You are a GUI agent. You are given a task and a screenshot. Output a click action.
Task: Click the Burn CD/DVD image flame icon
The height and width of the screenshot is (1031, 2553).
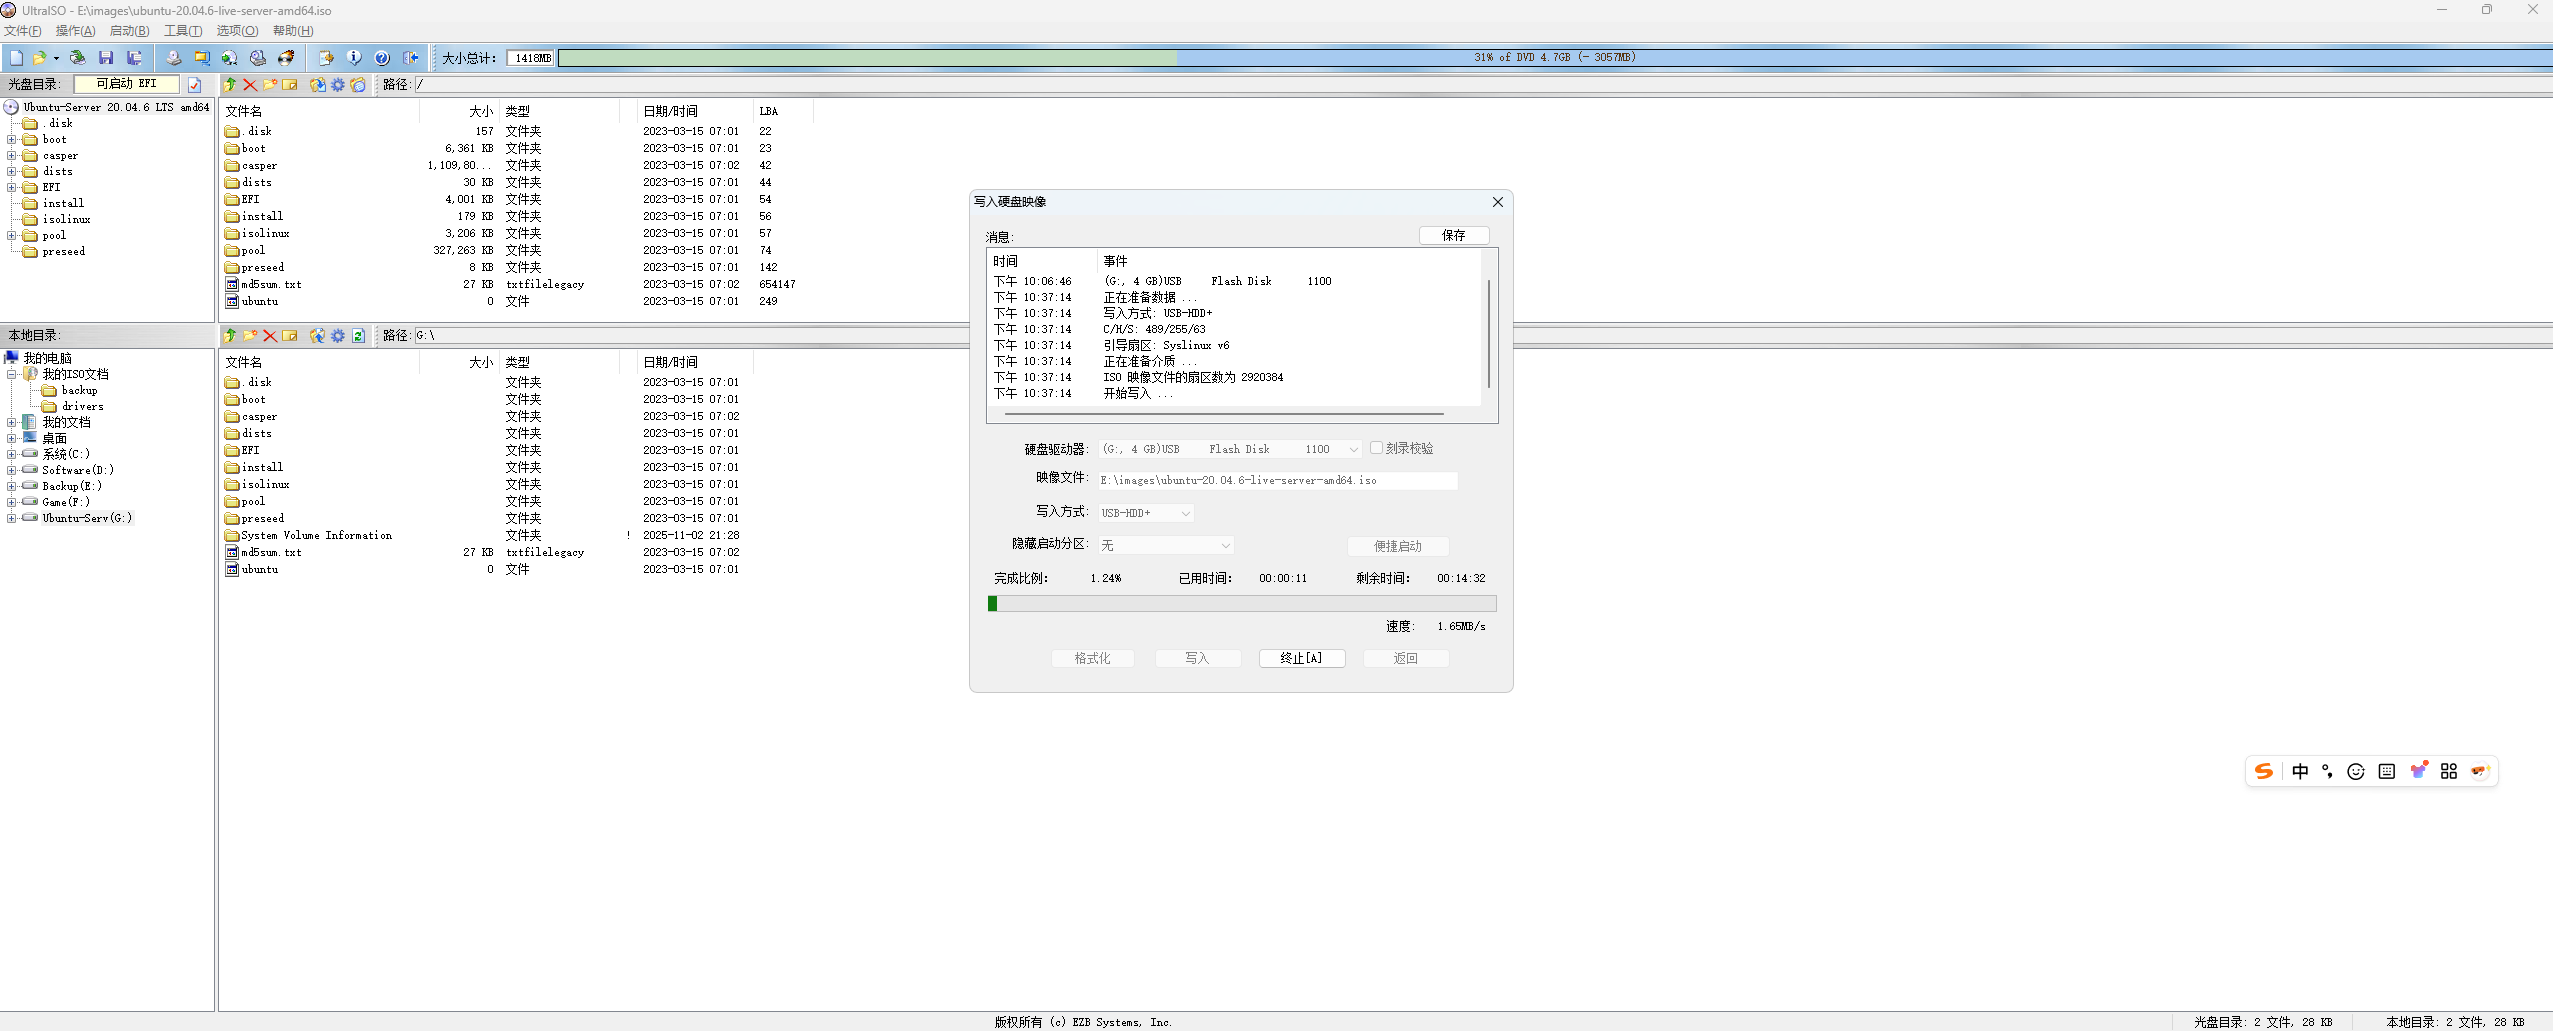point(286,58)
